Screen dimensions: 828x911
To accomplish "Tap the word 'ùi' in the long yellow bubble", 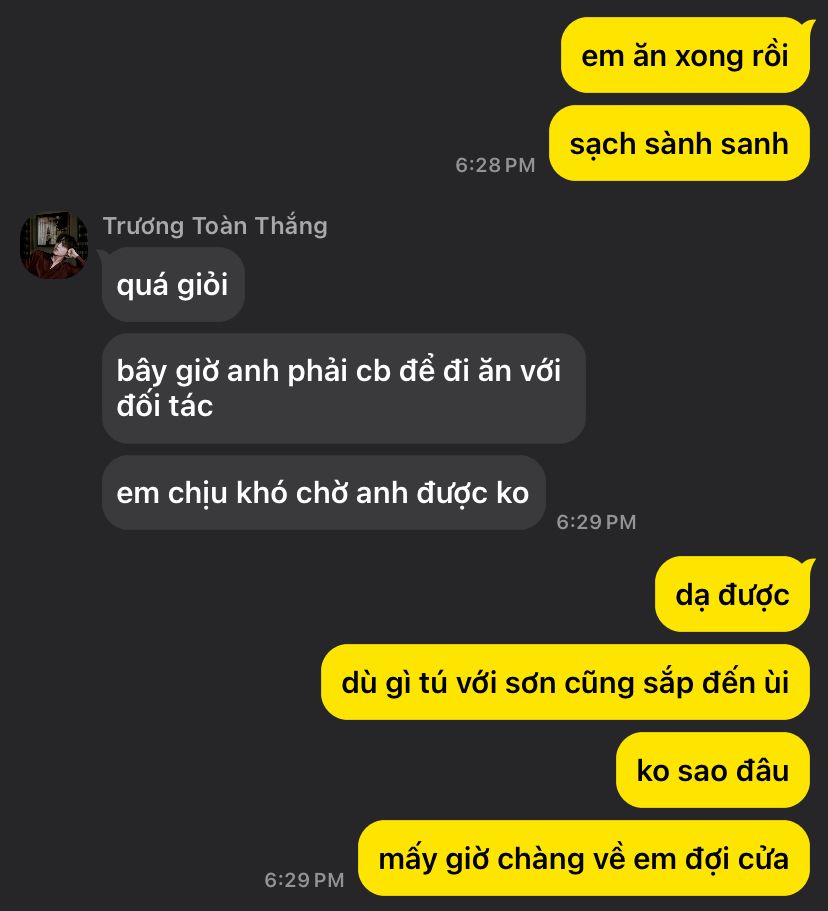I will tap(776, 683).
